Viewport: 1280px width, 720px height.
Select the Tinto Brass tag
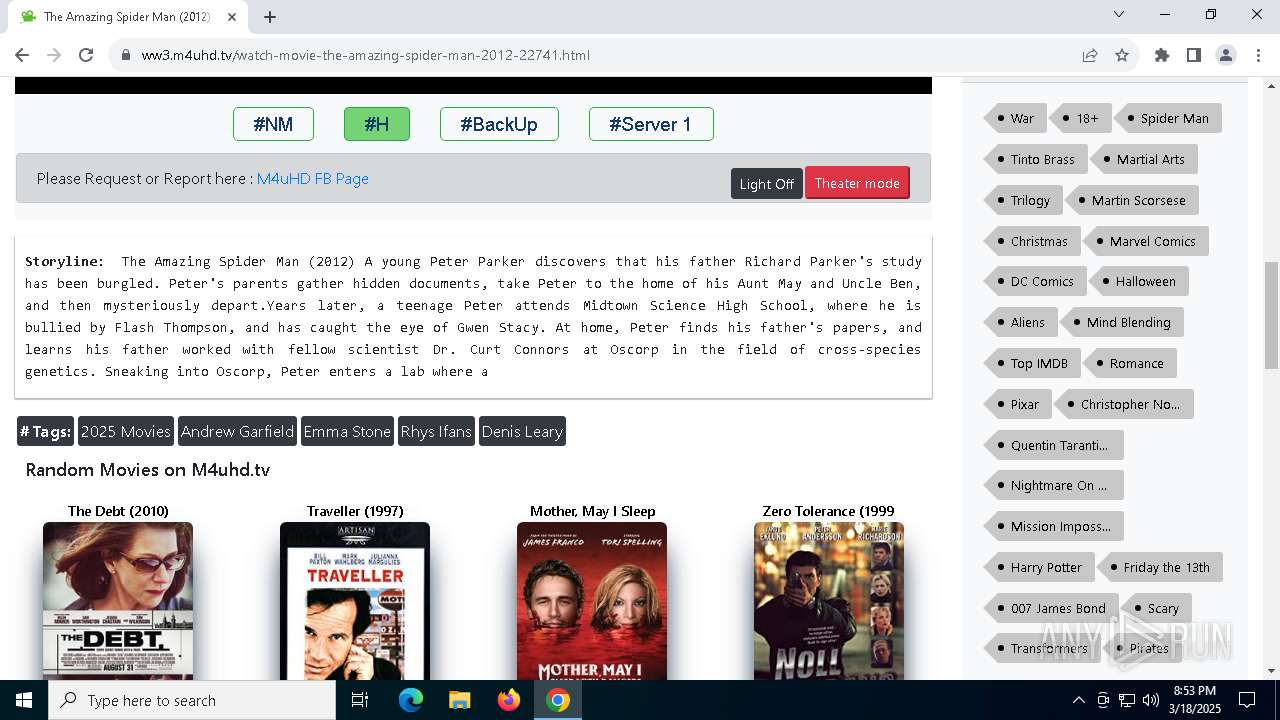(1035, 159)
